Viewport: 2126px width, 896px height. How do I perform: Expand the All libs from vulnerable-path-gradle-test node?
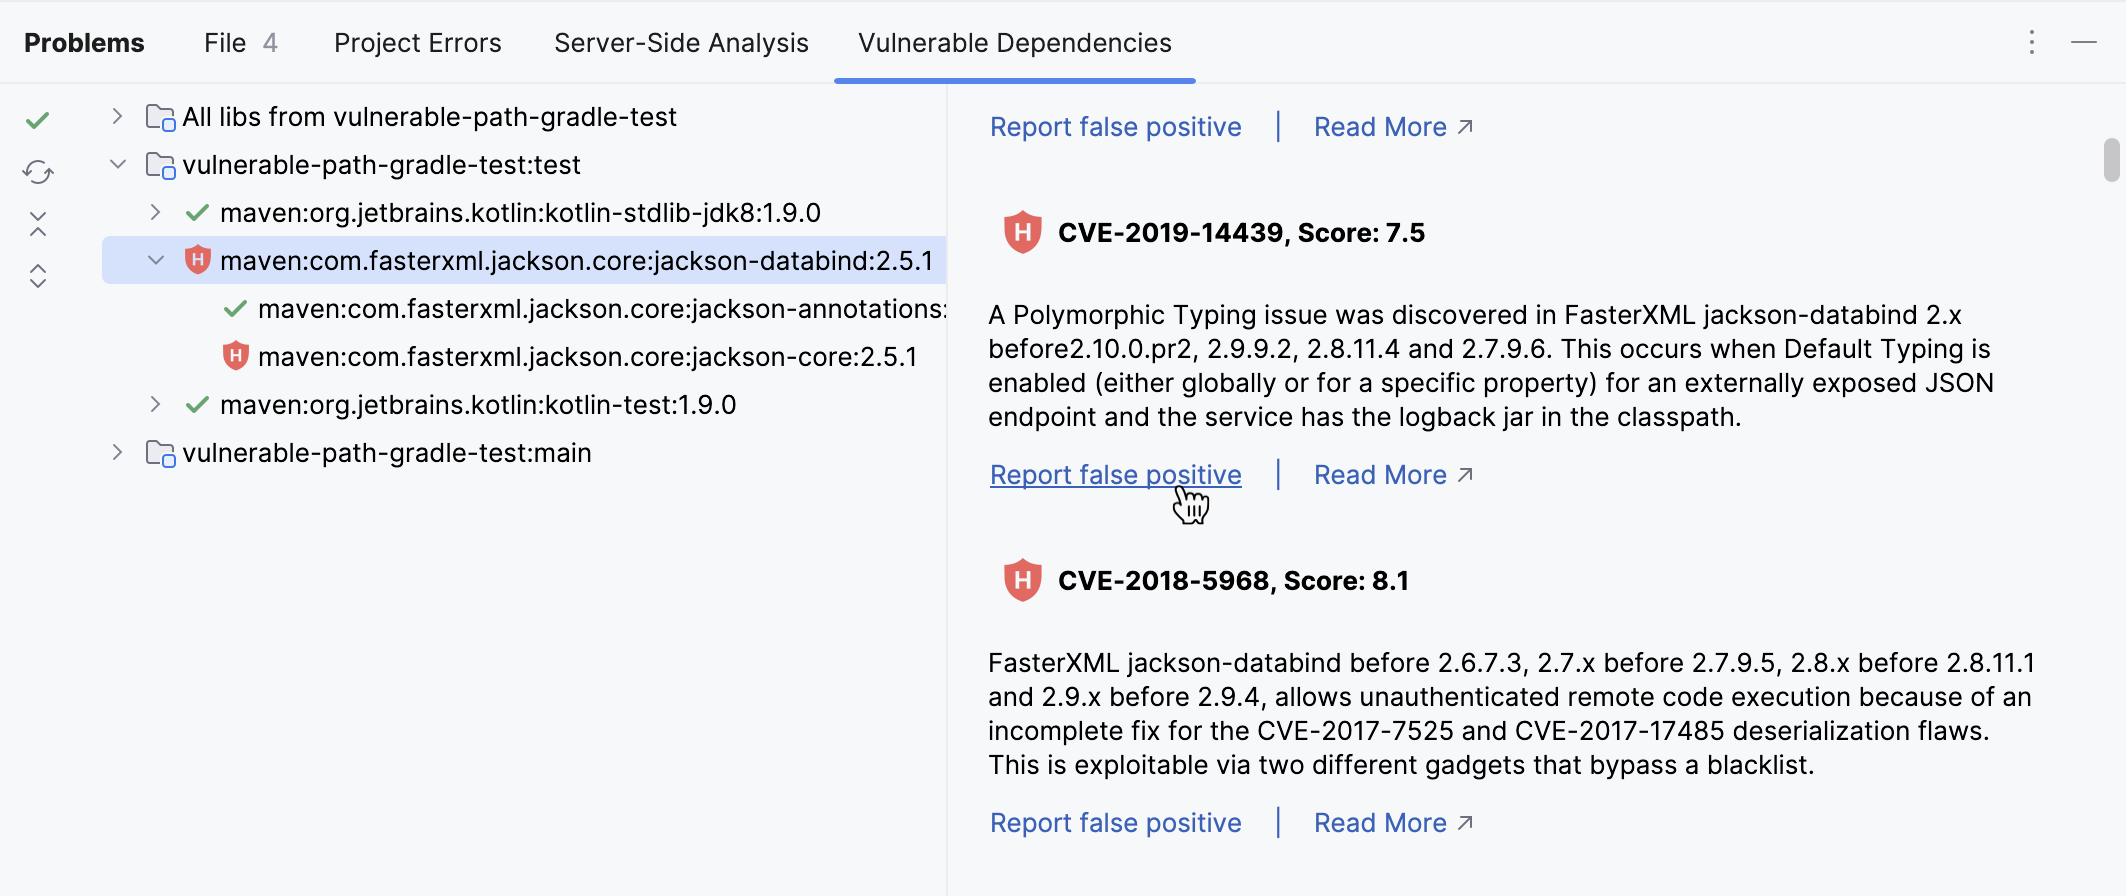117,116
